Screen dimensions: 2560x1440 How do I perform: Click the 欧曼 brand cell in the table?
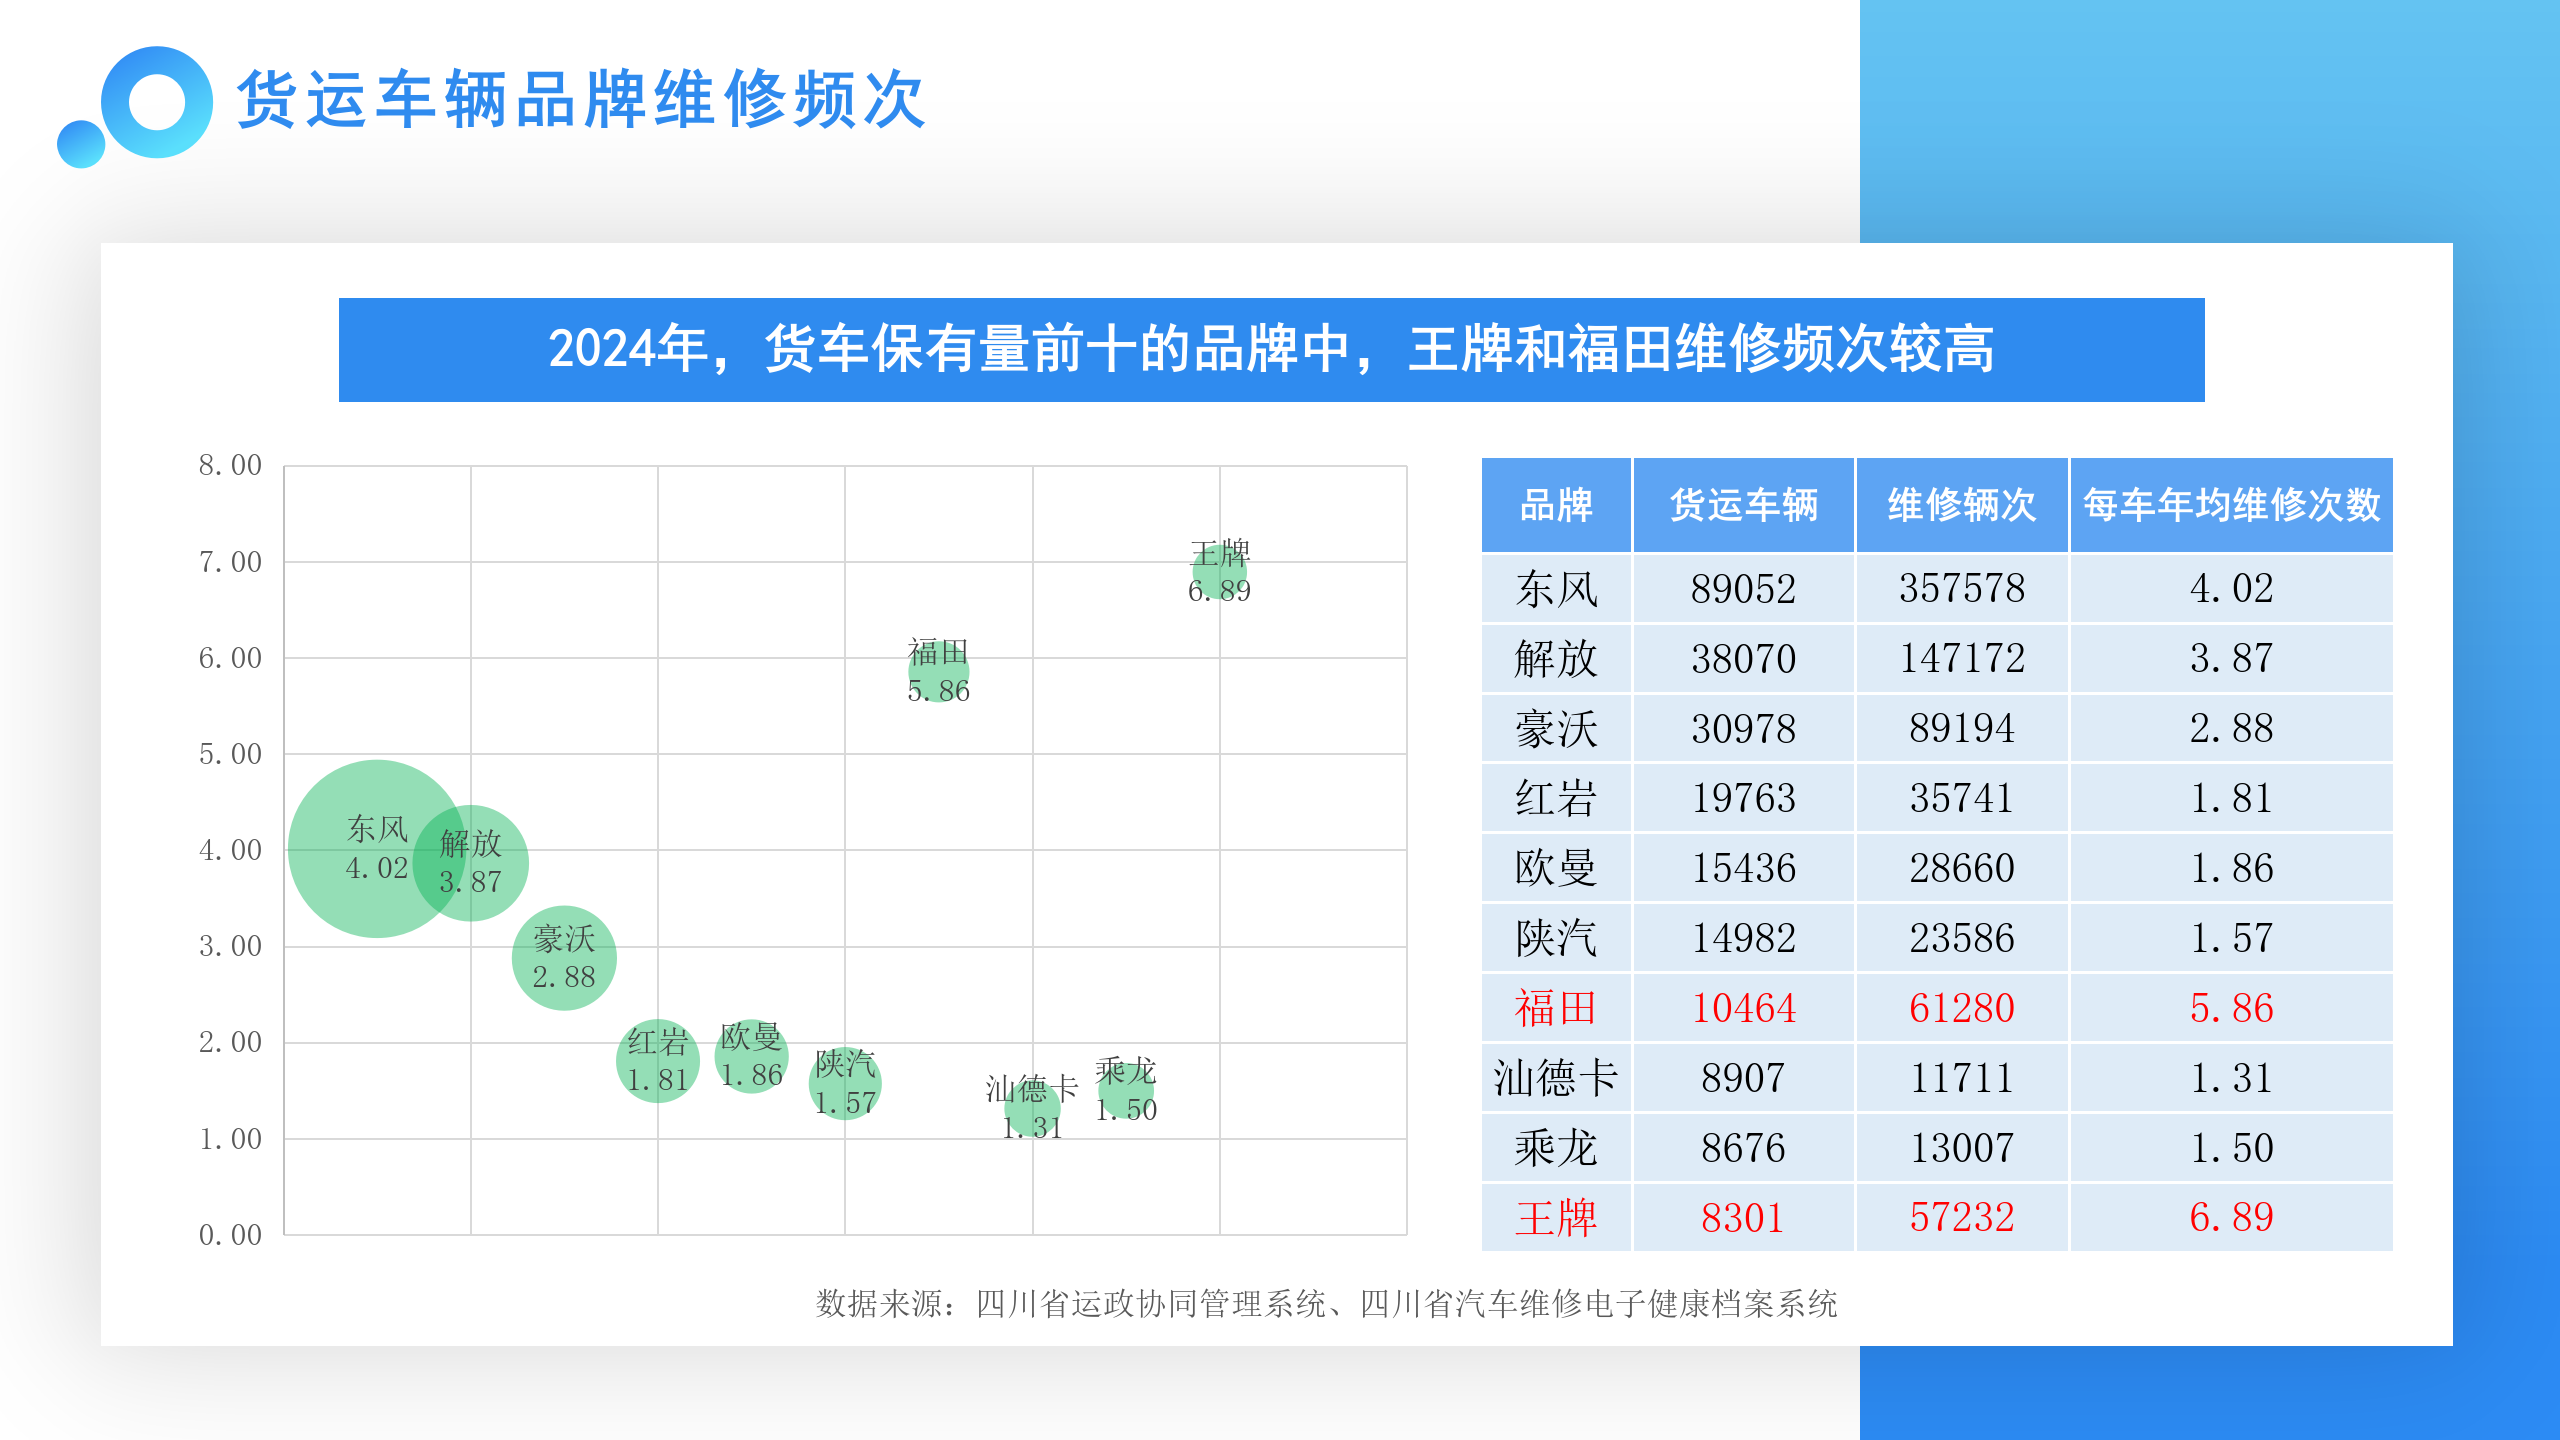(1556, 868)
